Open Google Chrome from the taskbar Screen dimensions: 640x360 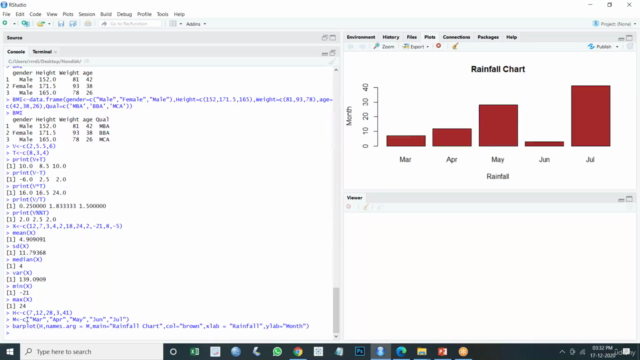298,351
